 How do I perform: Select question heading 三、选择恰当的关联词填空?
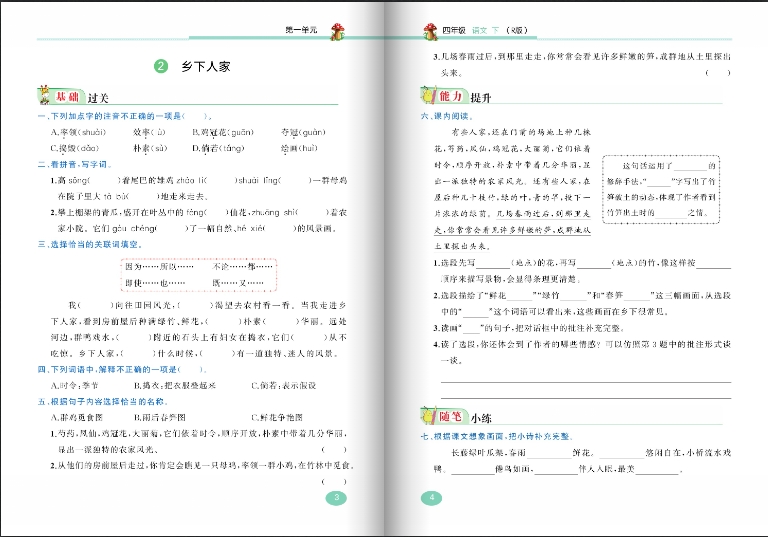[90, 244]
